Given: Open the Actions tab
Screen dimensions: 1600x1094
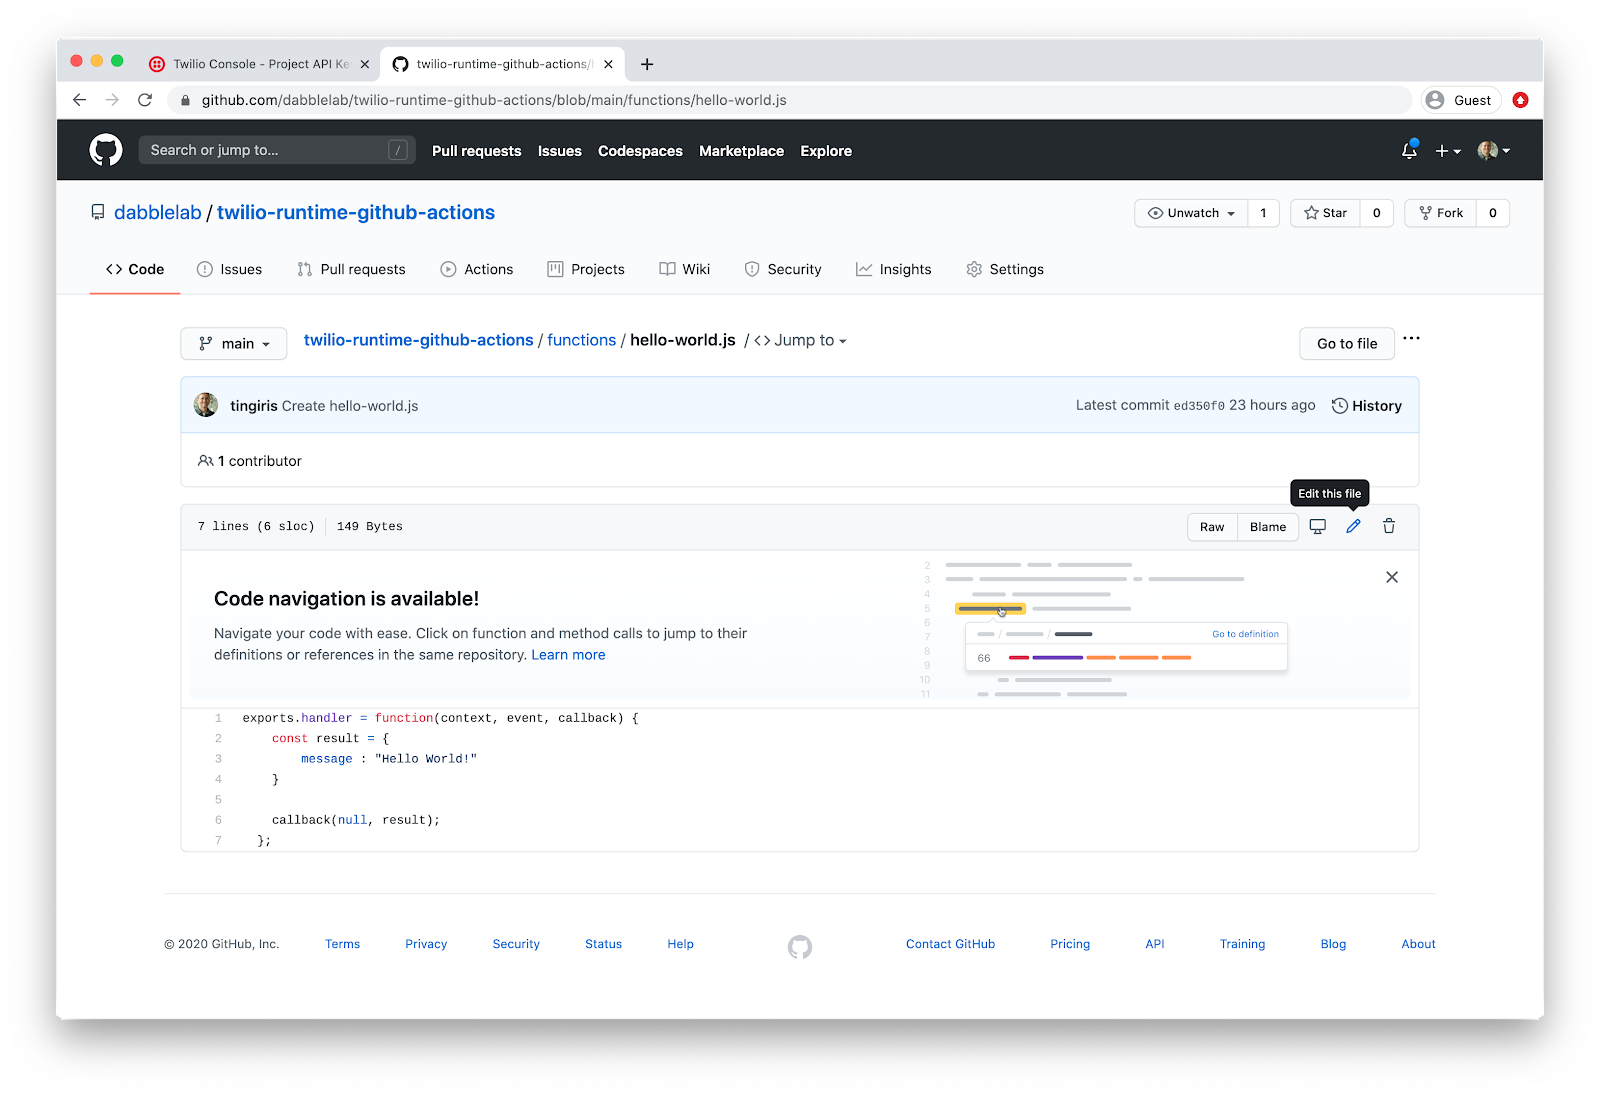Looking at the screenshot, I should 477,269.
